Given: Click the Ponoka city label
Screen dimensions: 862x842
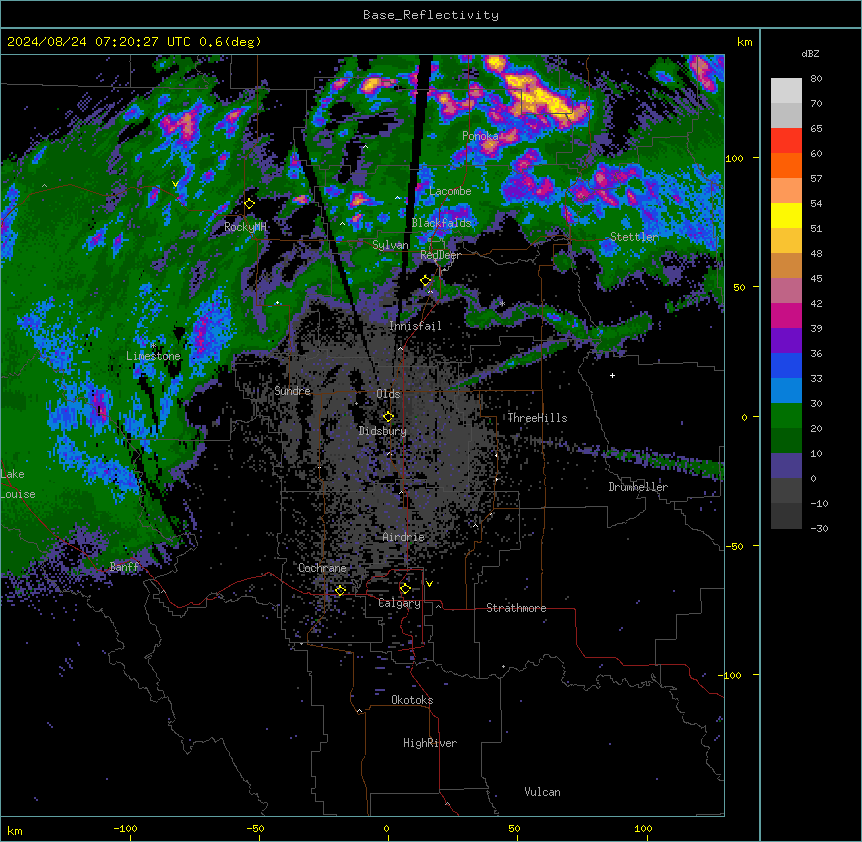Looking at the screenshot, I should tap(480, 136).
